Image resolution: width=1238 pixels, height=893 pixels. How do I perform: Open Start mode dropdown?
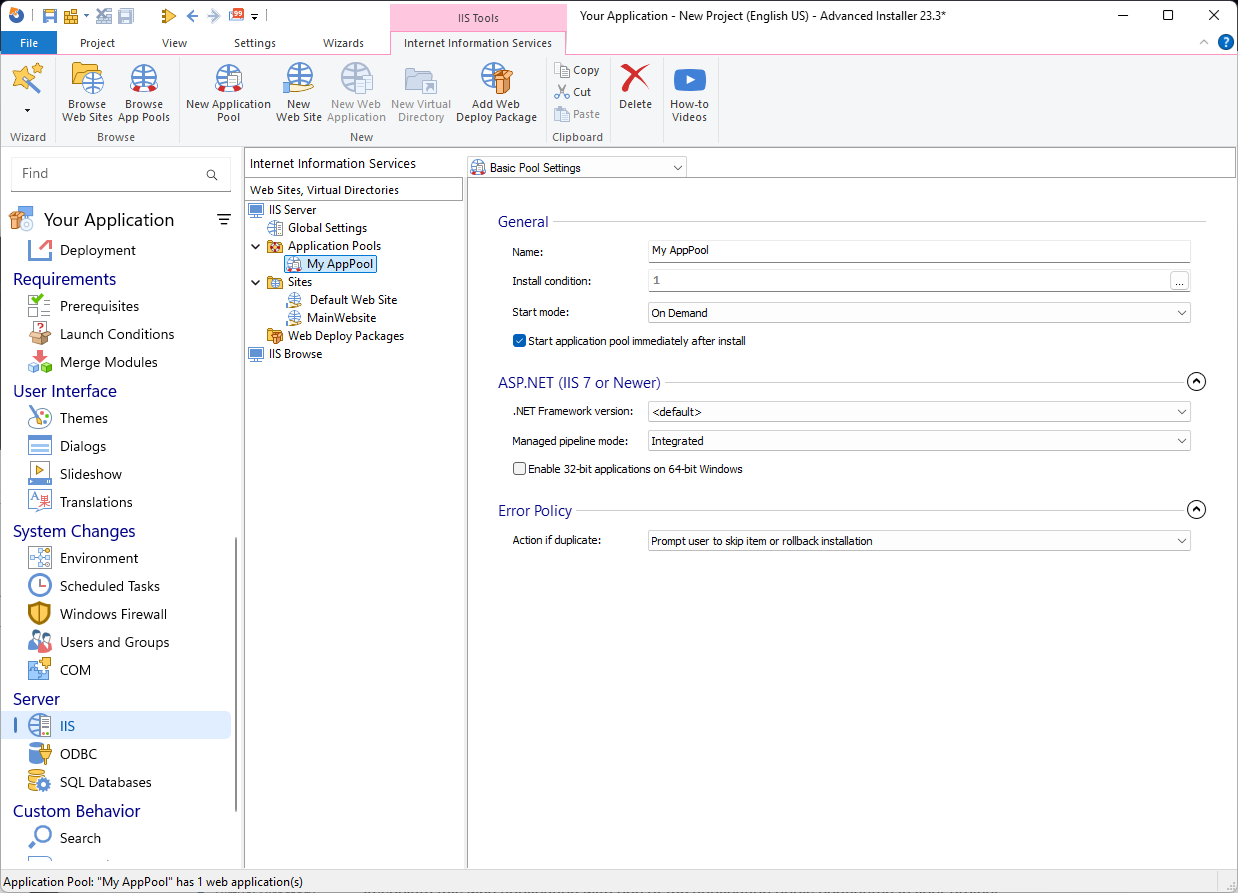(919, 313)
